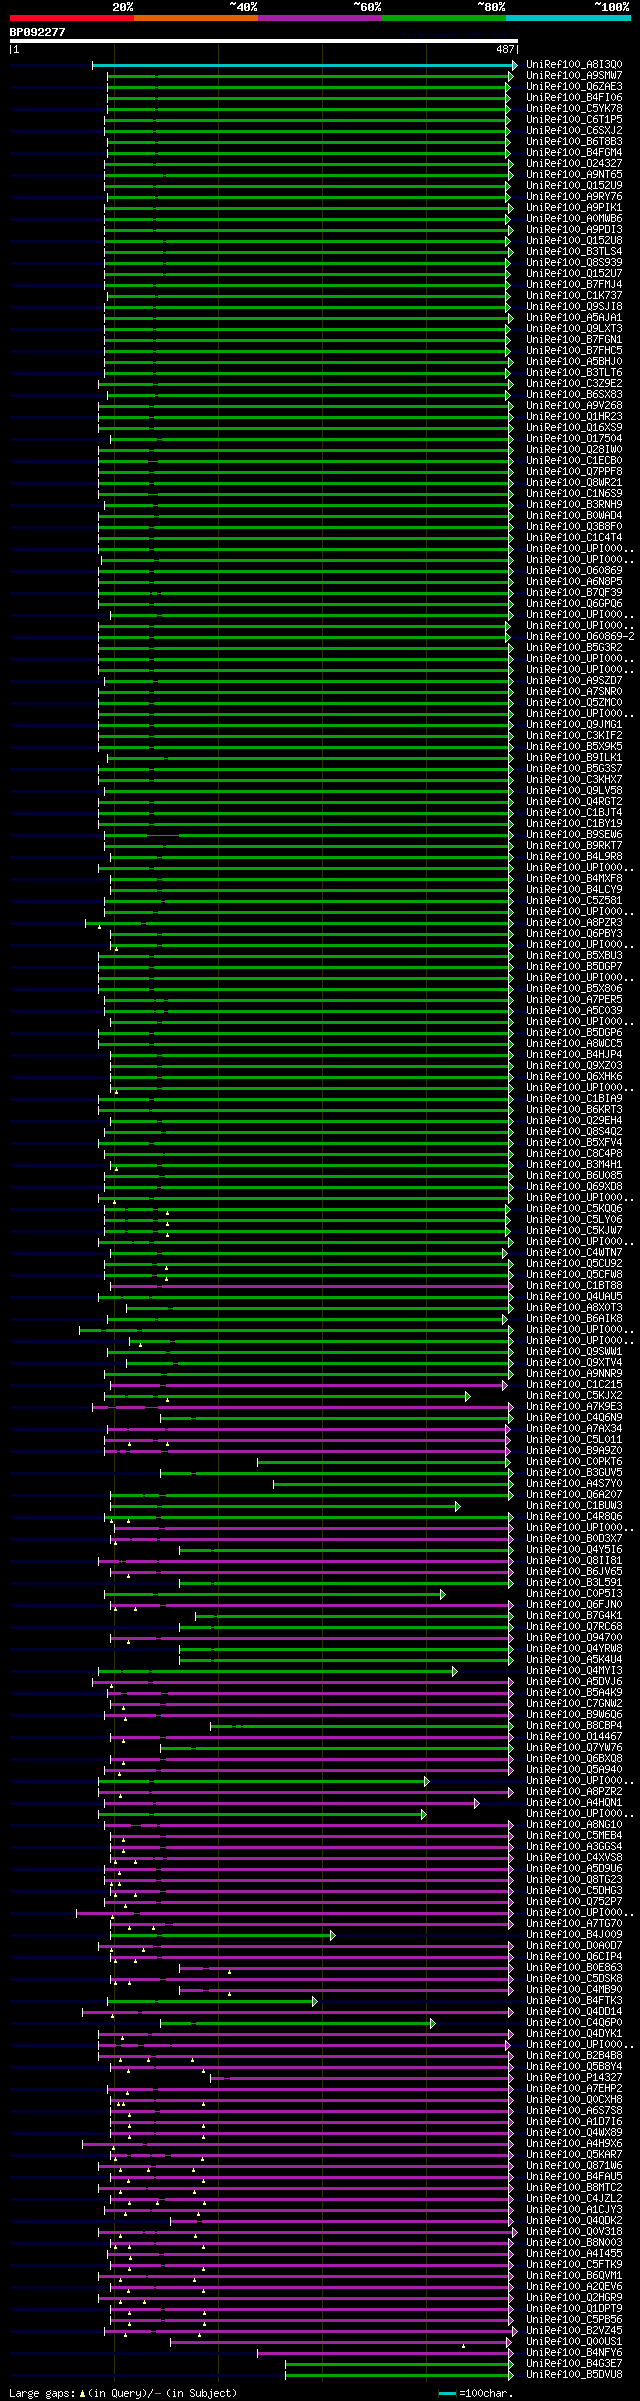Viewport: 640px width, 2401px height.
Task: Select the green ~80% identity legend segment
Action: pyautogui.click(x=444, y=18)
